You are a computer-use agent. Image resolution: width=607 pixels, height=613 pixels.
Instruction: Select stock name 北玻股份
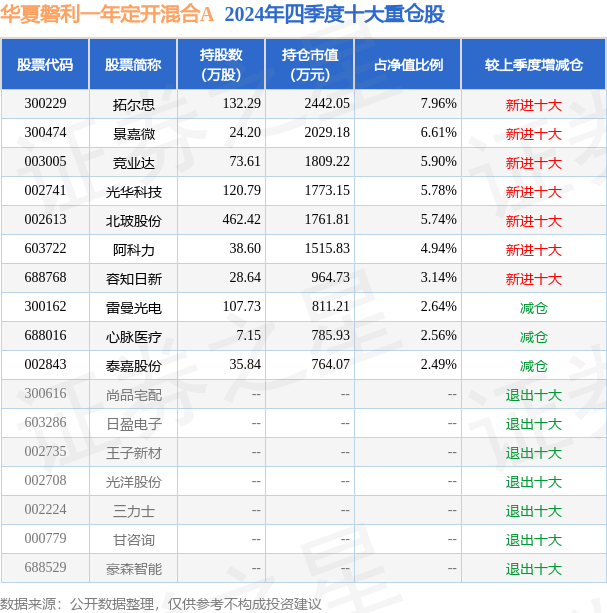(x=134, y=220)
